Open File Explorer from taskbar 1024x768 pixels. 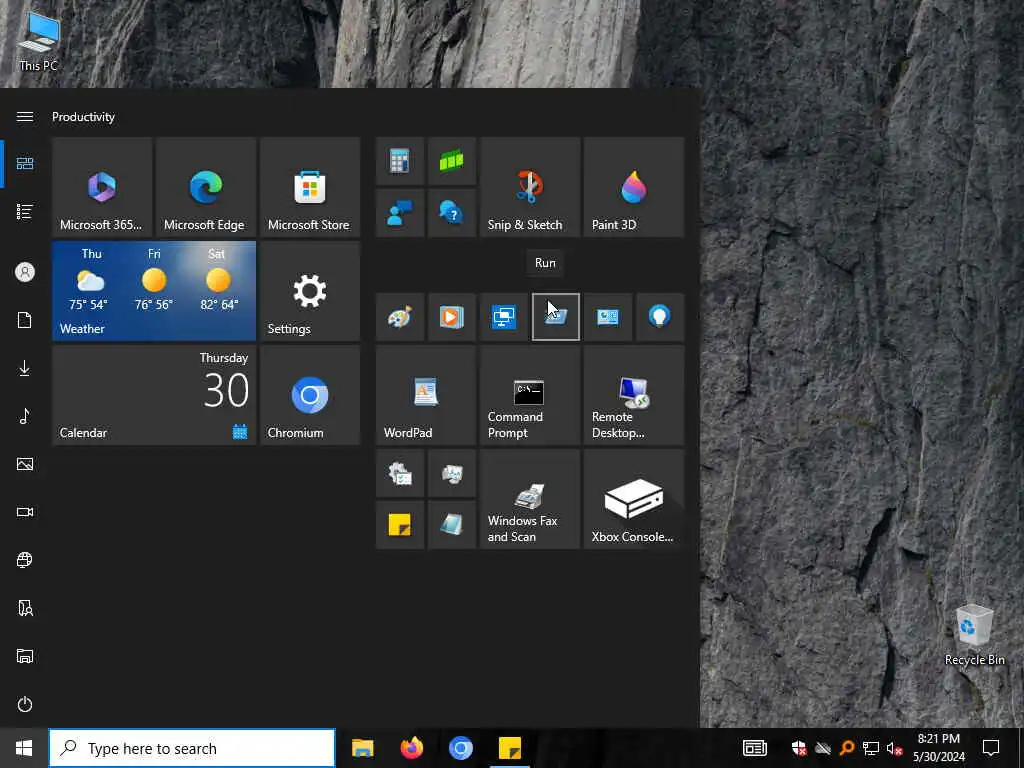[362, 748]
